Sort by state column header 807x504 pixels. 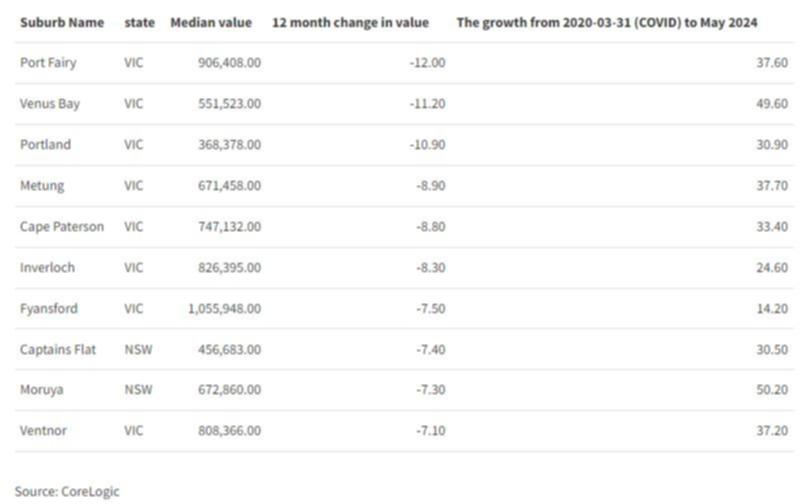point(139,23)
